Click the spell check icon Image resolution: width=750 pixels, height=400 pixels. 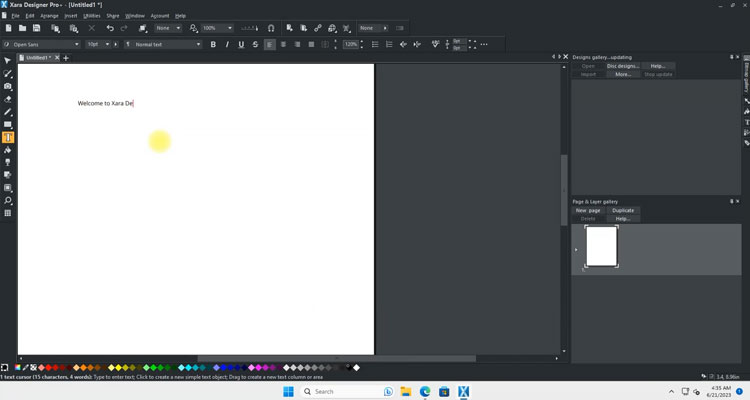point(435,44)
